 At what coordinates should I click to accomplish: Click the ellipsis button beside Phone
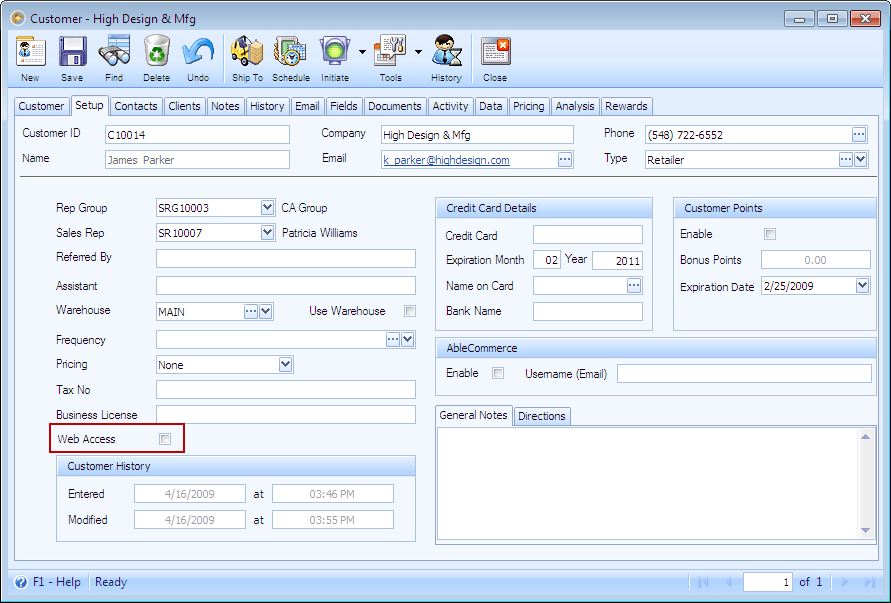click(x=859, y=135)
